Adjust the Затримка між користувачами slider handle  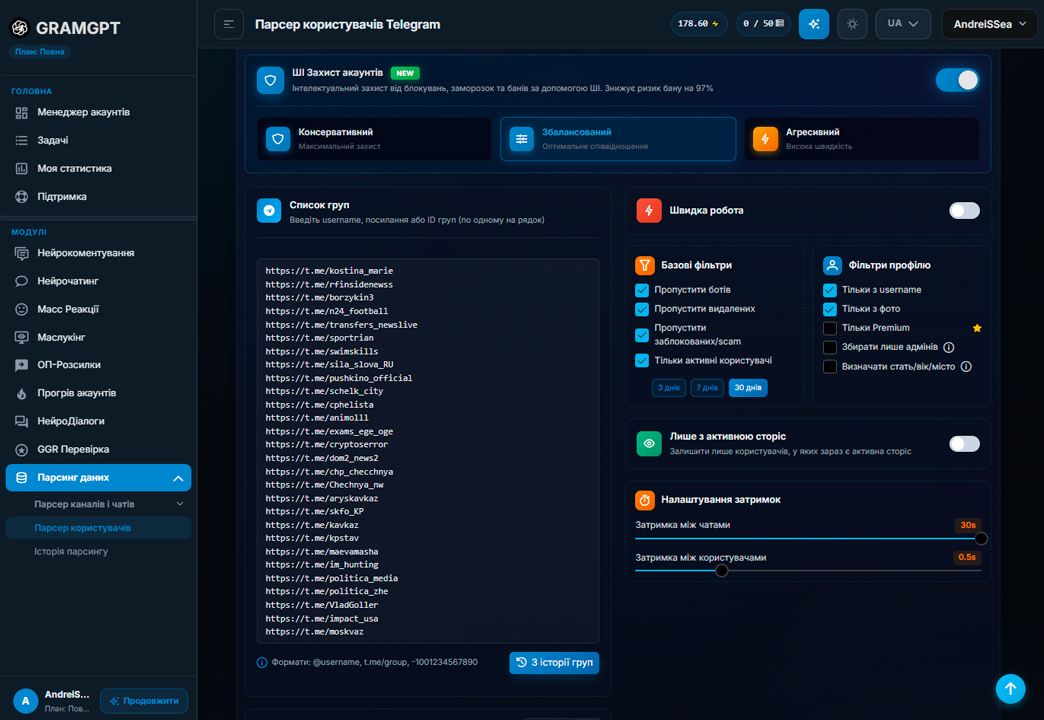[721, 570]
